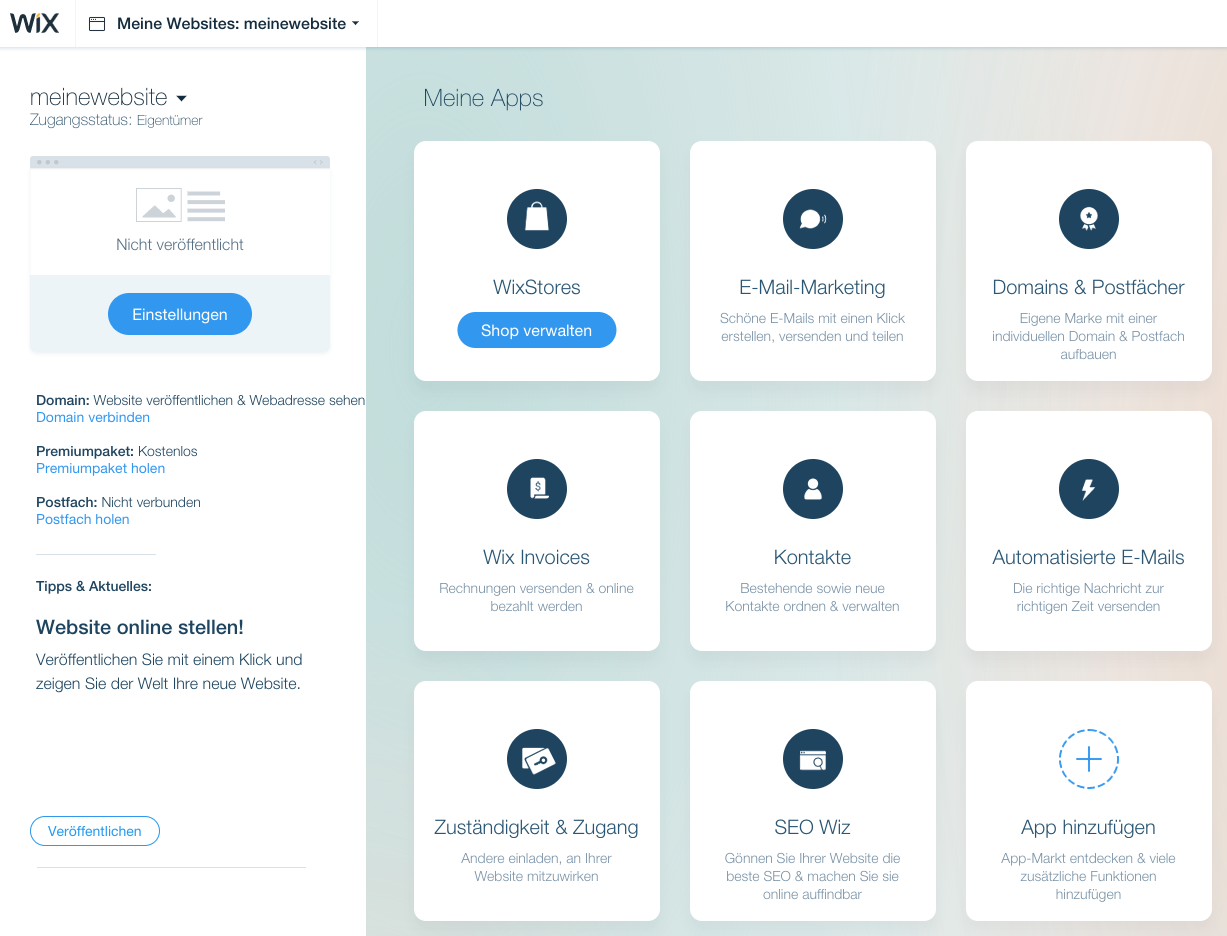Click the Andere einladen description text
1227x936 pixels.
[x=537, y=867]
